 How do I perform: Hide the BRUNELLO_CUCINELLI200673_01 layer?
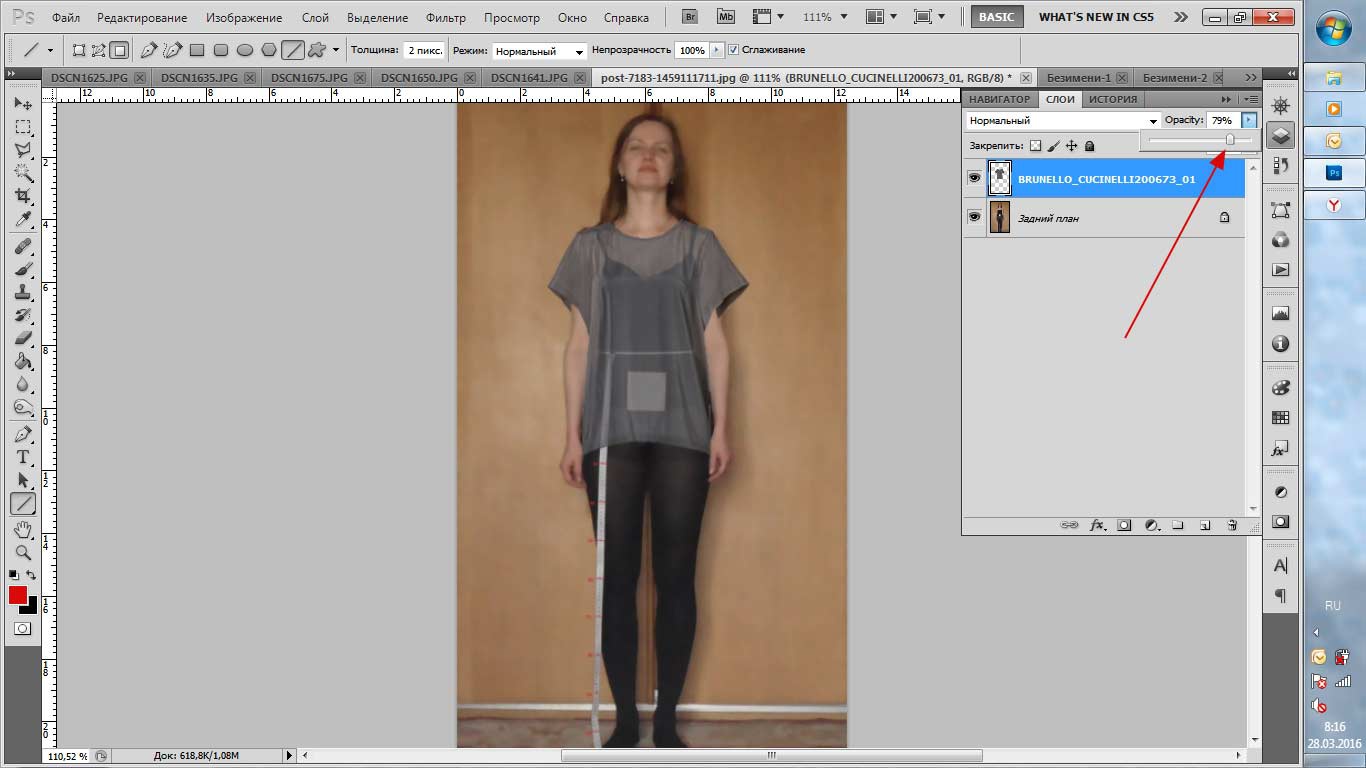coord(974,178)
